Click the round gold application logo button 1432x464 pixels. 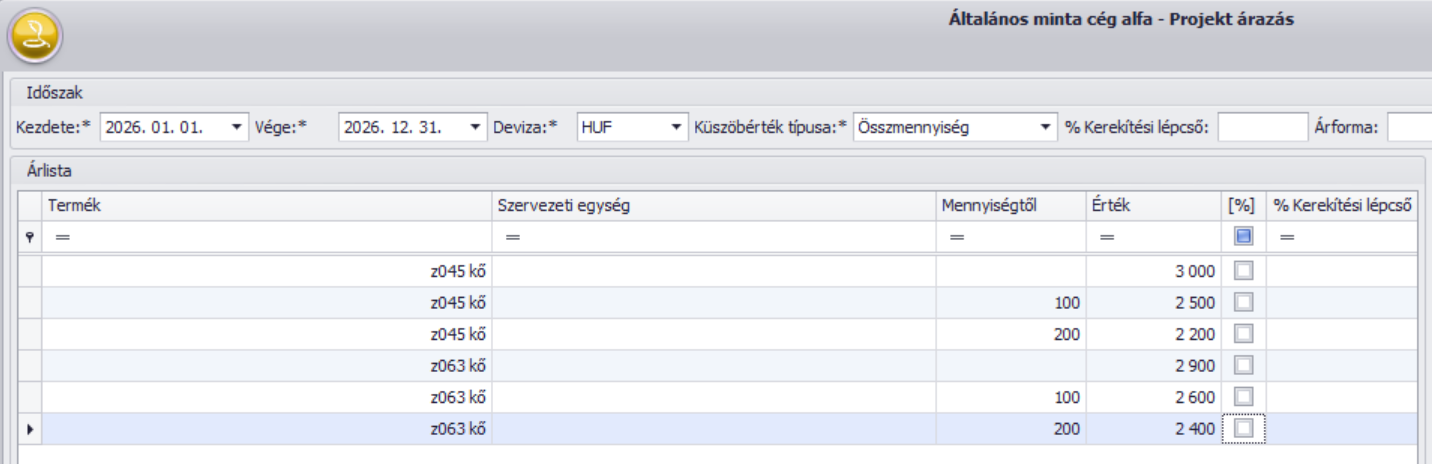click(x=35, y=36)
